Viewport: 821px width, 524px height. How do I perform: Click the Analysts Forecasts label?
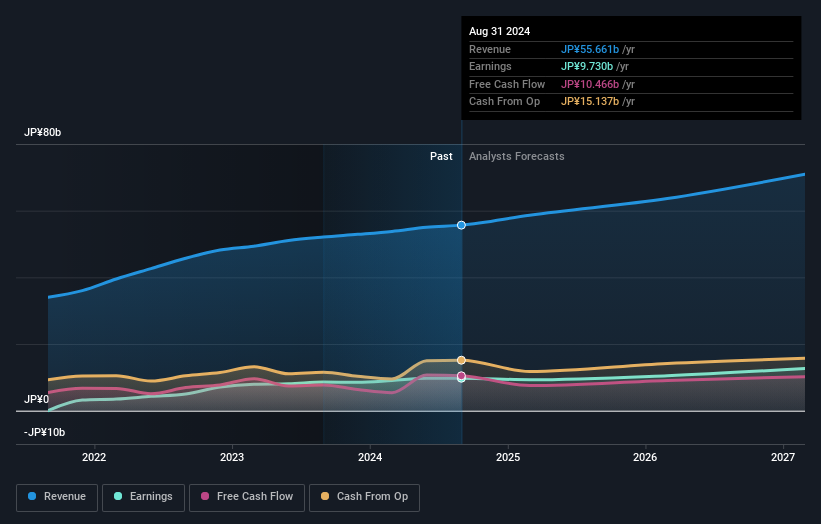[517, 156]
